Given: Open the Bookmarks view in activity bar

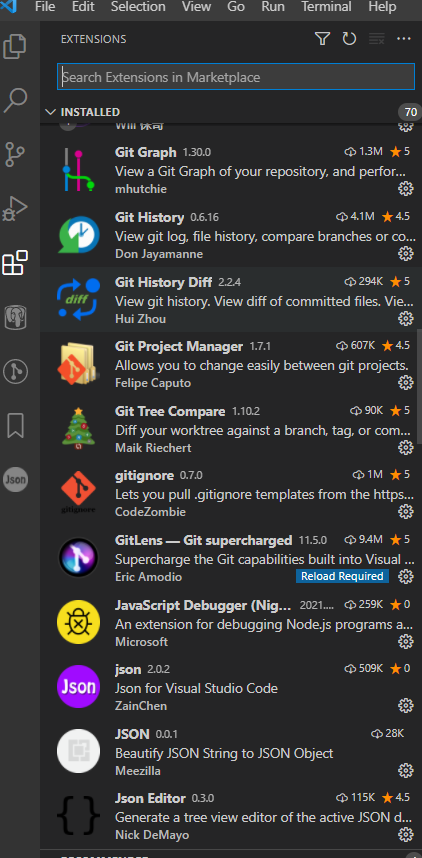Looking at the screenshot, I should (x=15, y=425).
